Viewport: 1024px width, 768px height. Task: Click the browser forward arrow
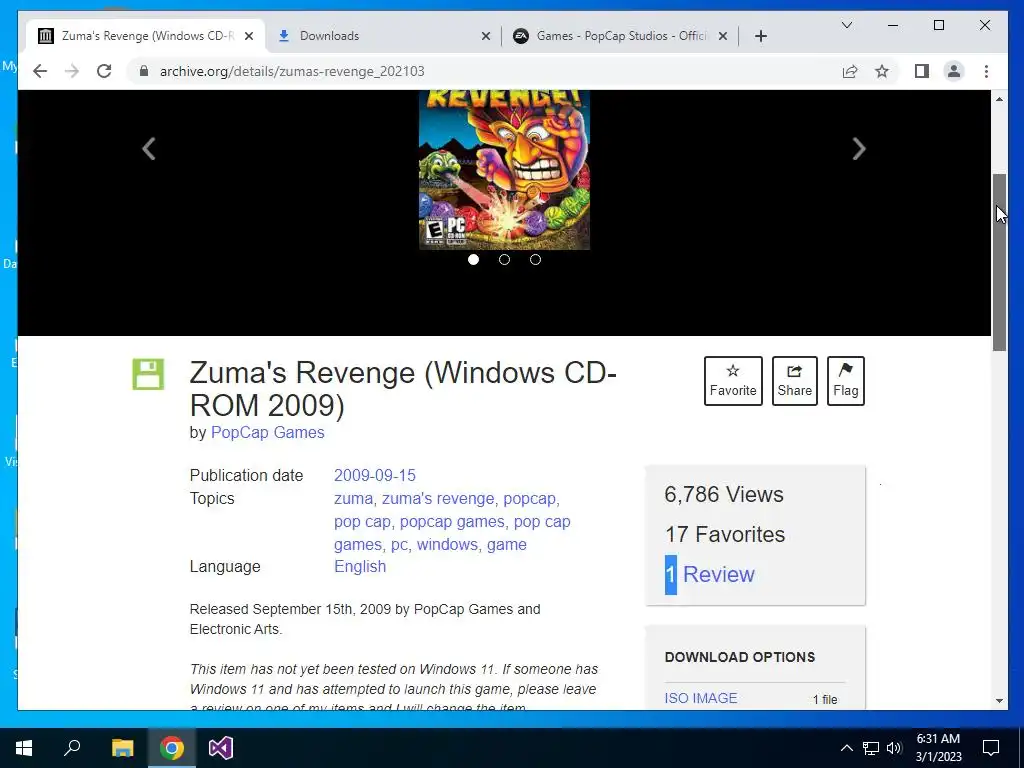[x=72, y=71]
